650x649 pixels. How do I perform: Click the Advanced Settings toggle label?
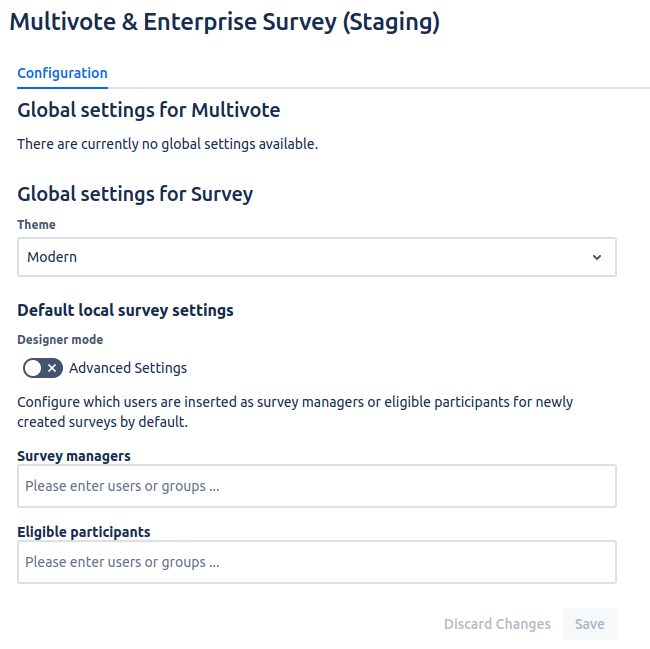click(128, 368)
